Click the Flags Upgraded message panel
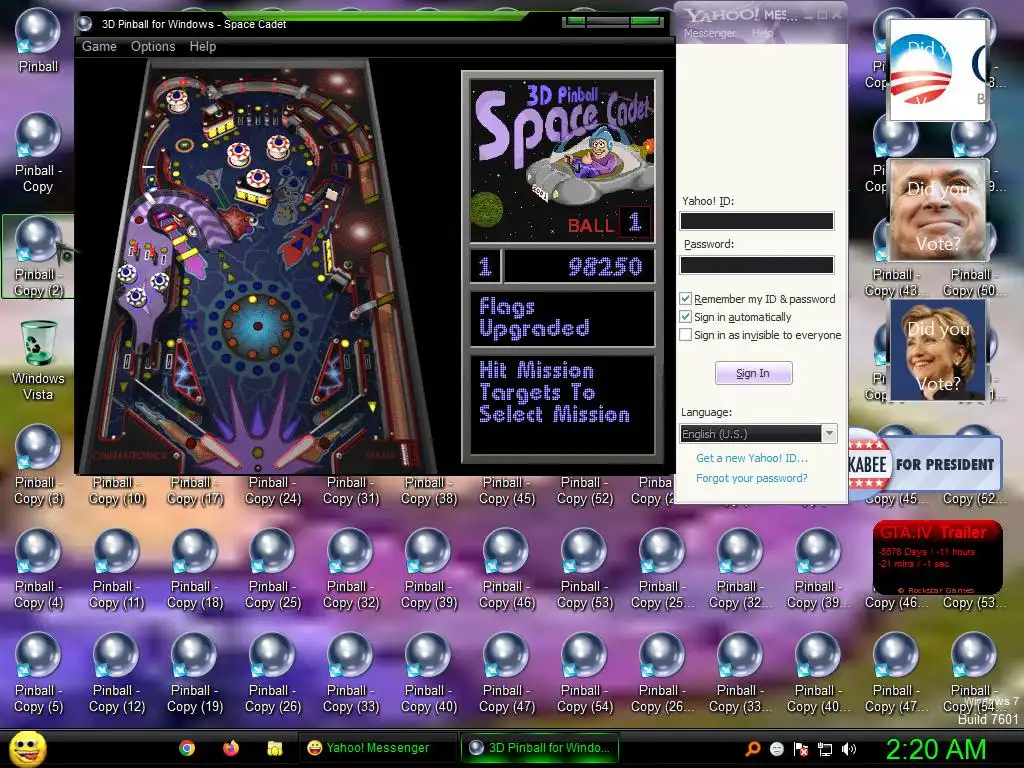This screenshot has height=768, width=1024. point(563,318)
